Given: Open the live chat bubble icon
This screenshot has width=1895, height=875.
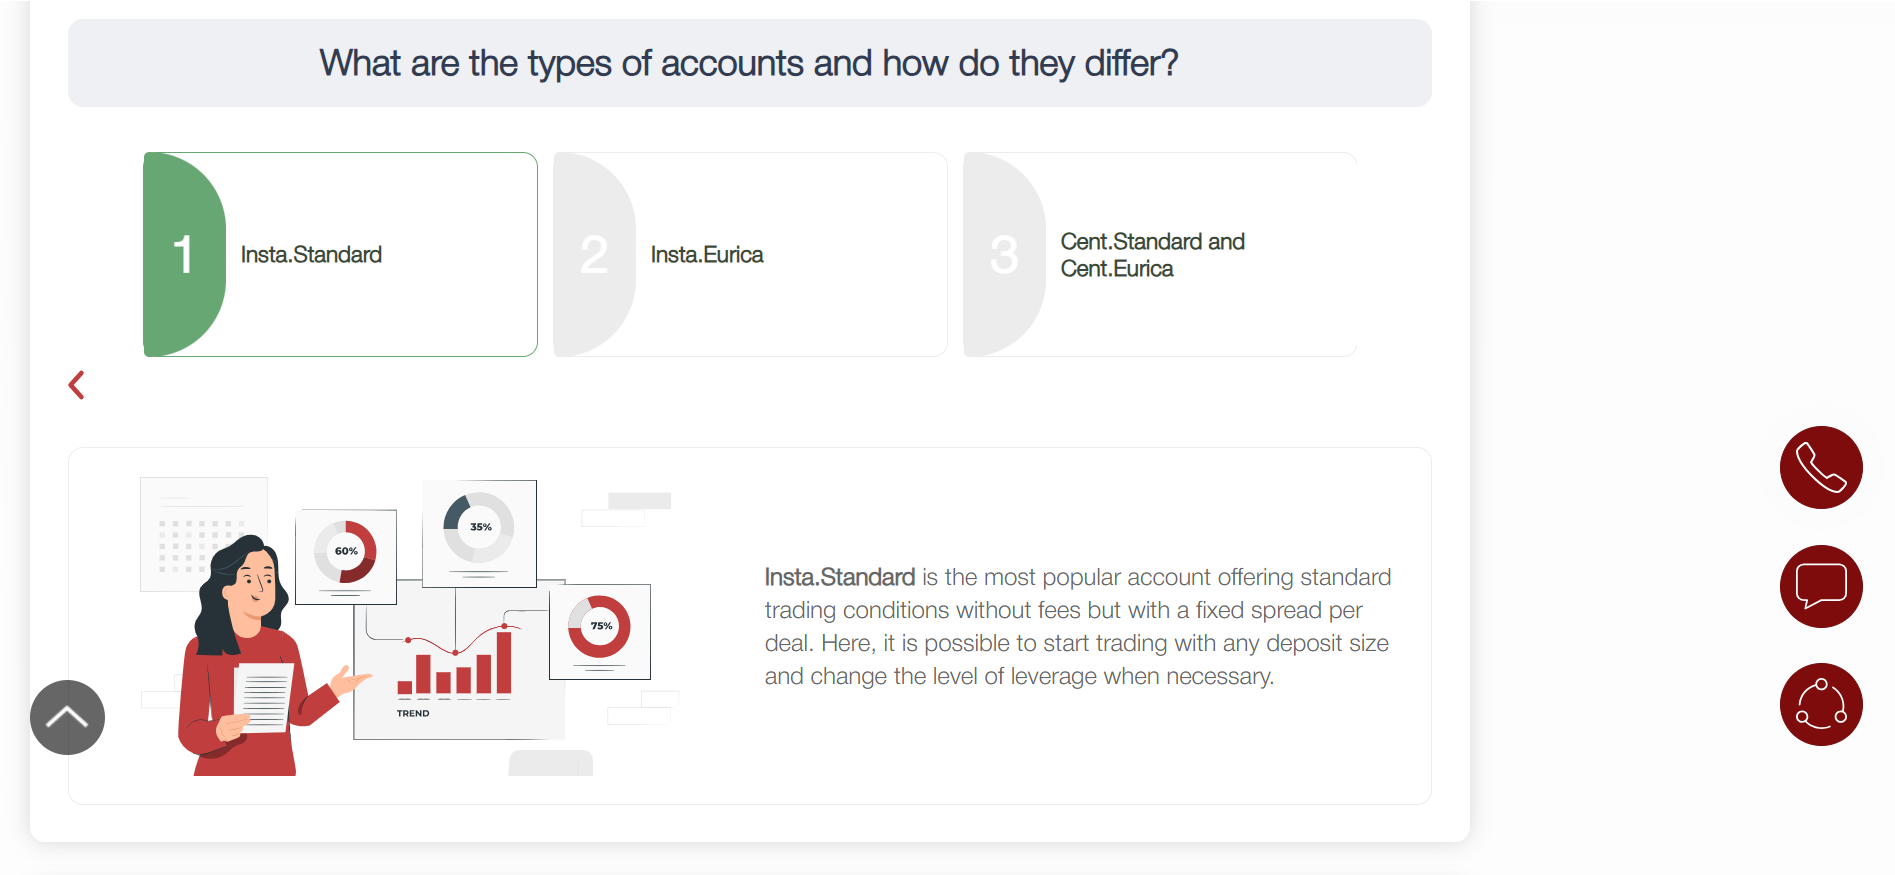Looking at the screenshot, I should [1820, 586].
